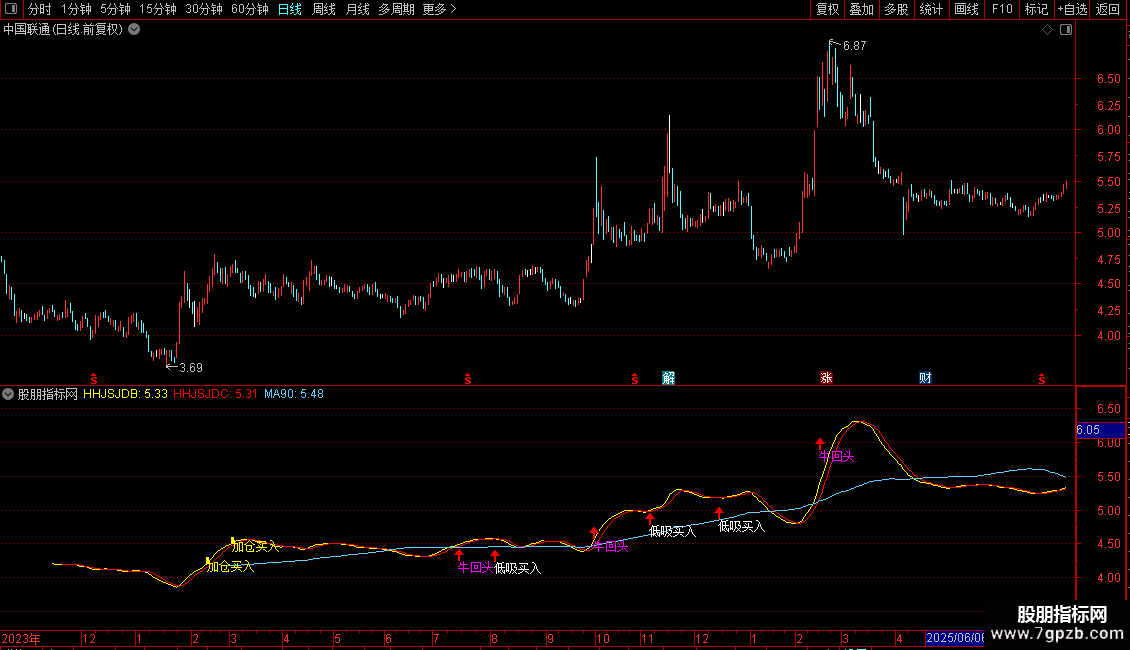This screenshot has width=1130, height=650.
Task: Click the 低吸买入 signal near August
Action: coord(517,569)
